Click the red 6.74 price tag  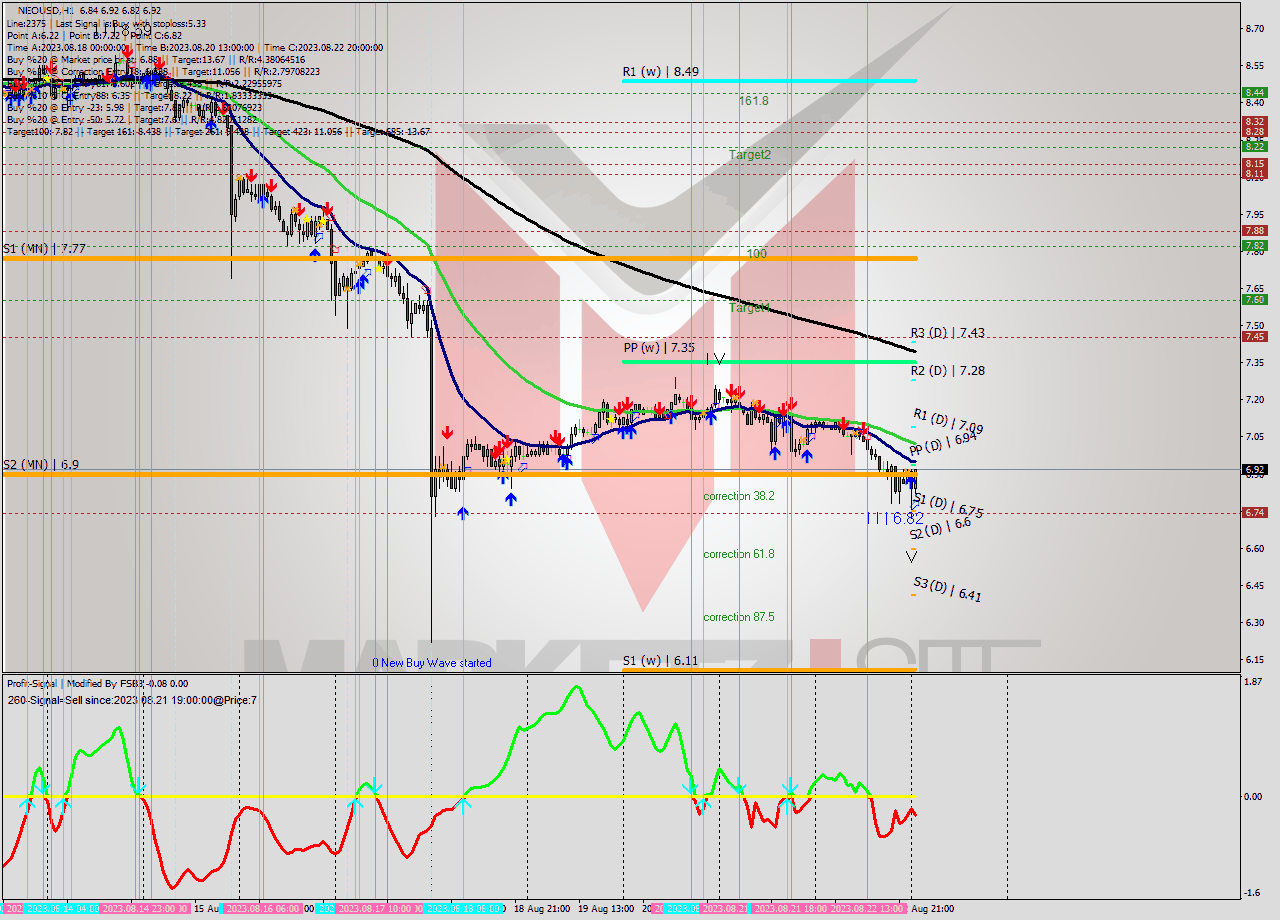(1254, 512)
